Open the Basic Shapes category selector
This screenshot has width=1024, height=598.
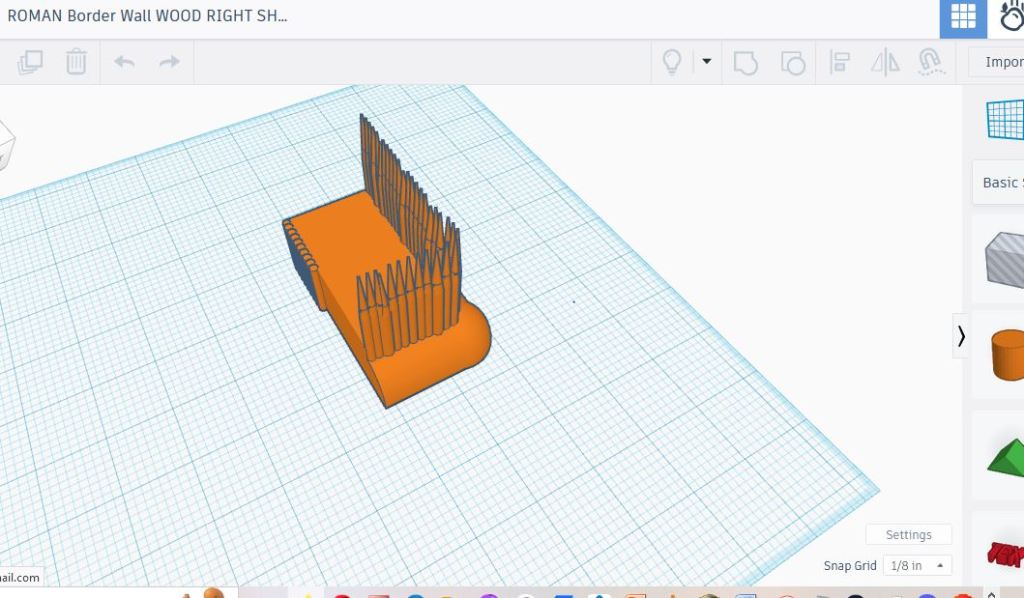[x=1000, y=182]
